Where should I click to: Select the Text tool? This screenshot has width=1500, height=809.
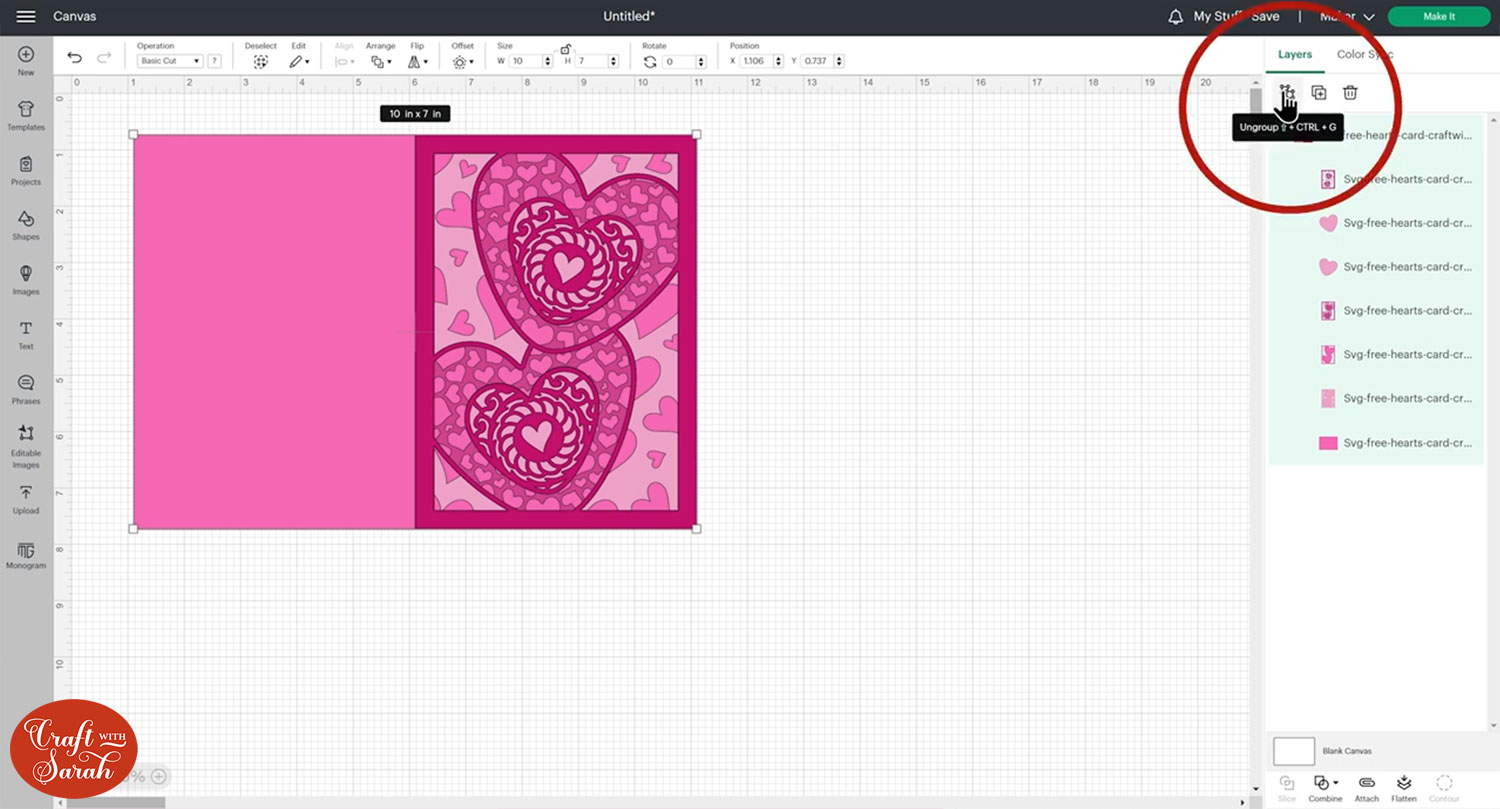26,334
